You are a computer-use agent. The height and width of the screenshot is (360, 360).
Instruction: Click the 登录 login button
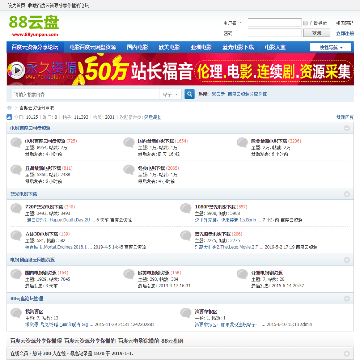point(316,33)
